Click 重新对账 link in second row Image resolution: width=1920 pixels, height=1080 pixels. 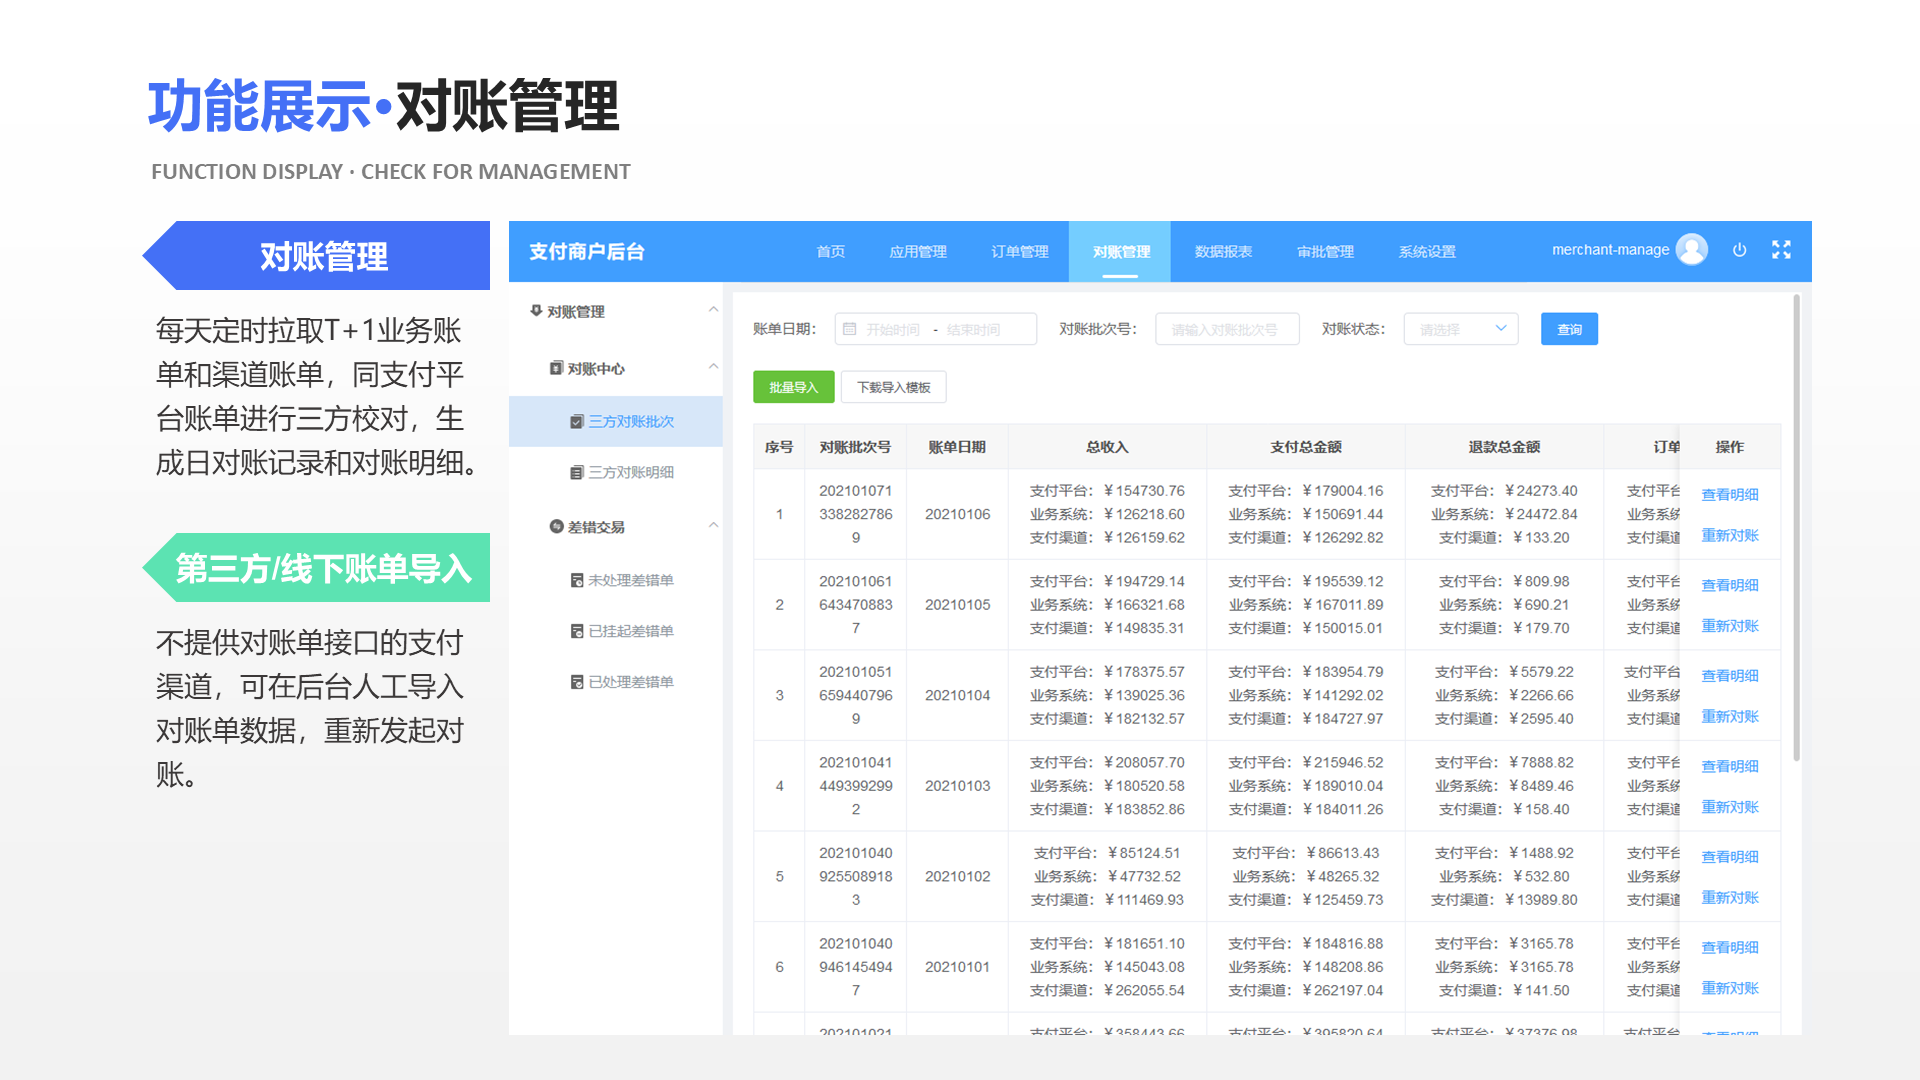click(1729, 625)
